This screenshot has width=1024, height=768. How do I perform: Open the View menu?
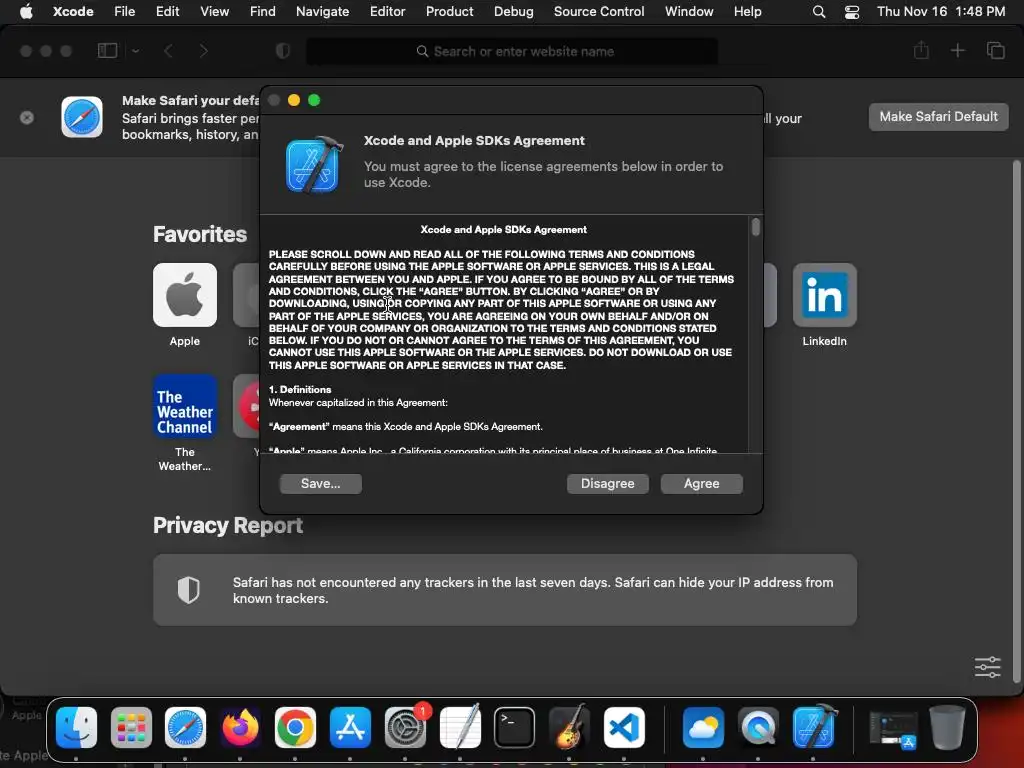(214, 11)
